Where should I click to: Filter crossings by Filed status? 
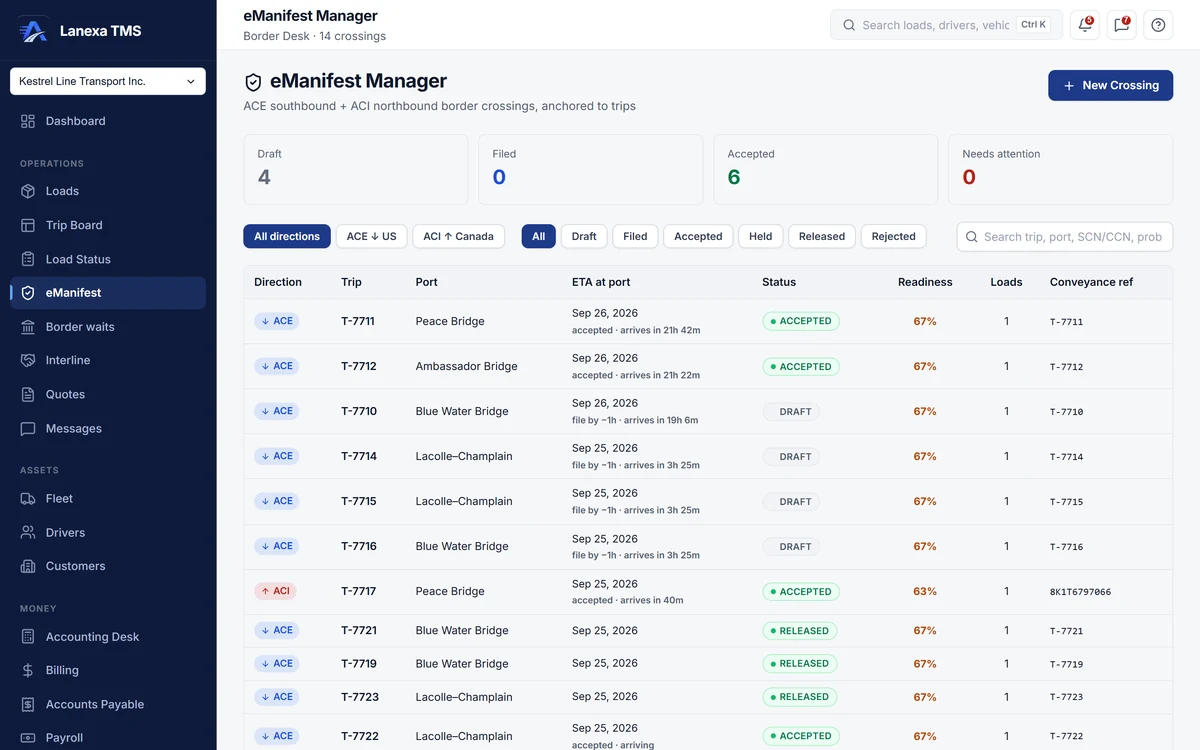coord(635,236)
